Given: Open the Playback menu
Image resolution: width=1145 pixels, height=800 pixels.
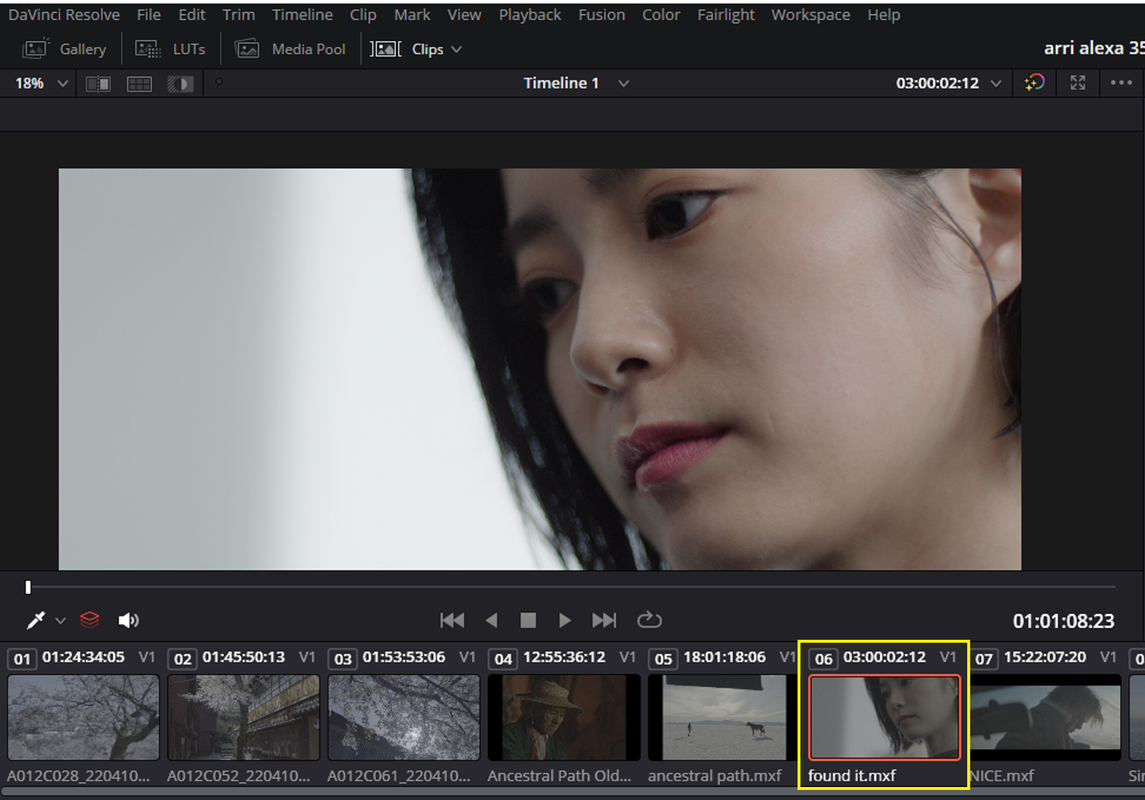Looking at the screenshot, I should [530, 15].
